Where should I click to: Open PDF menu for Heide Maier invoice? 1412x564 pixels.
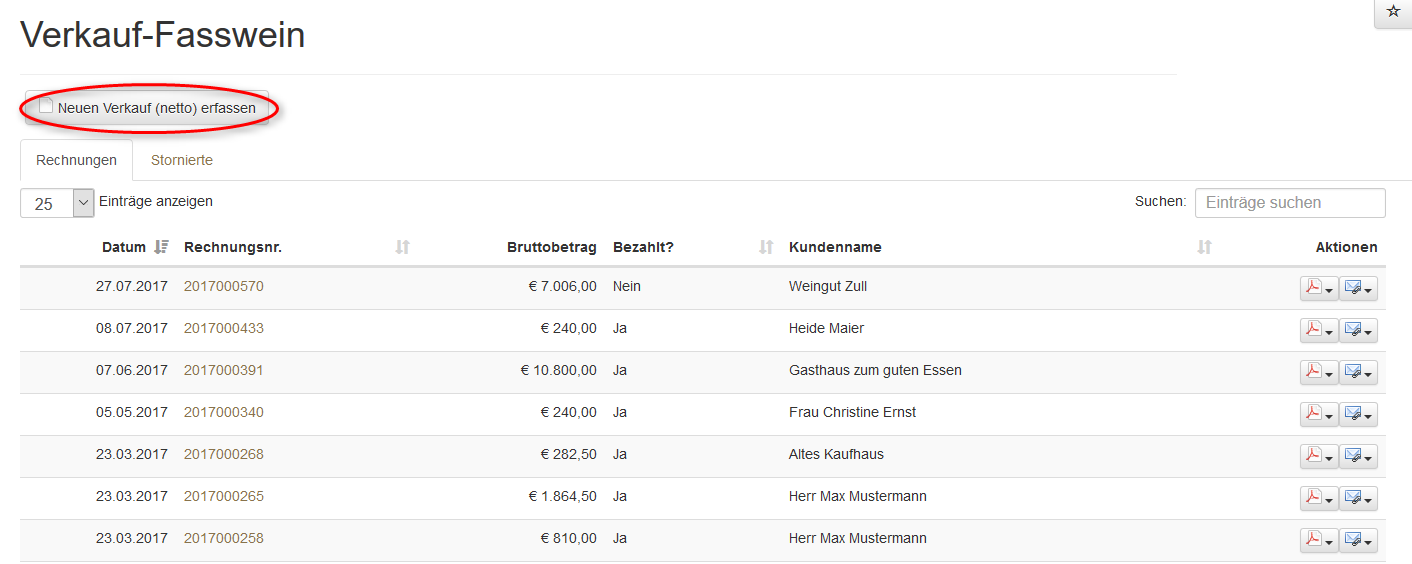pyautogui.click(x=1318, y=330)
